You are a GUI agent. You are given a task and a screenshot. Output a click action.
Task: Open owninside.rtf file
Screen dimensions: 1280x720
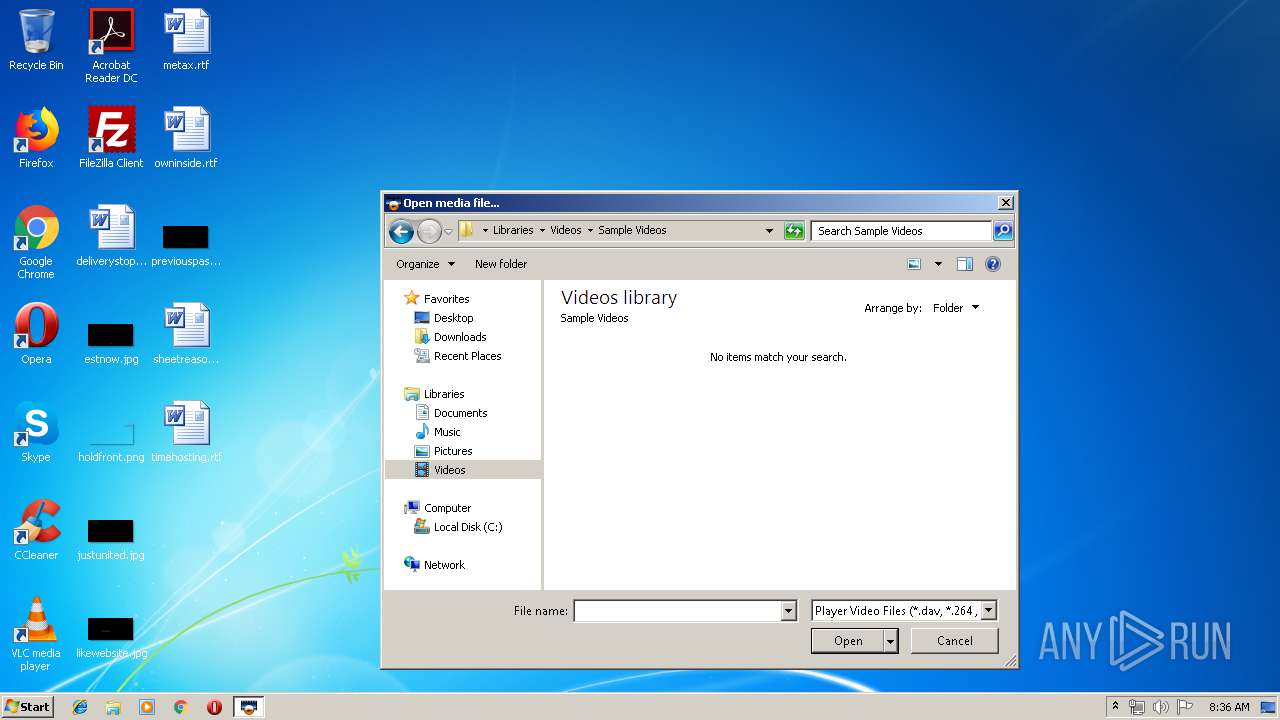pyautogui.click(x=186, y=138)
